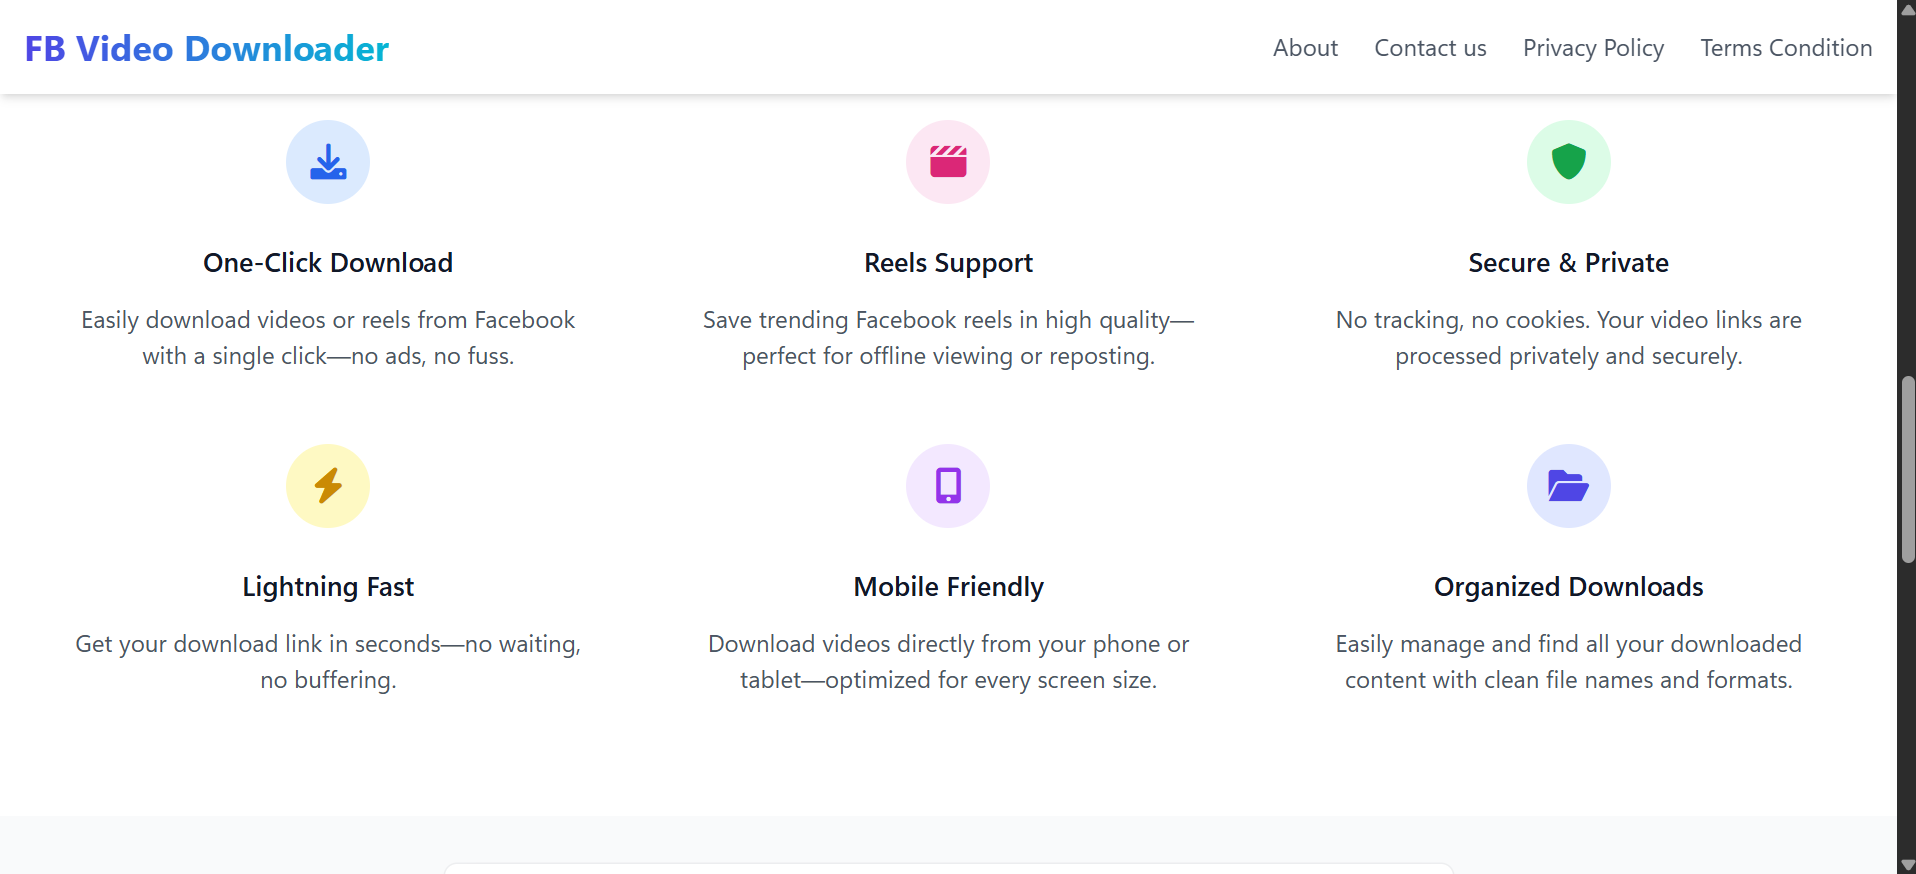The height and width of the screenshot is (874, 1916).
Task: Open the Privacy Policy link
Action: [x=1593, y=48]
